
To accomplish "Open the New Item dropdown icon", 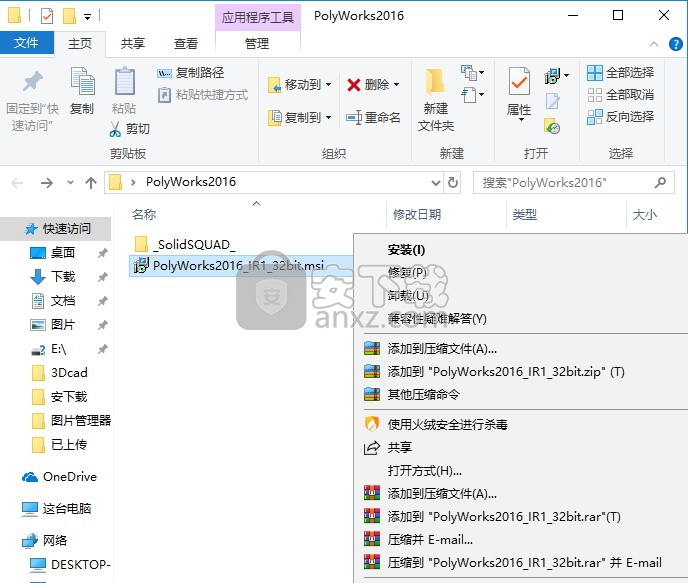I will click(473, 73).
